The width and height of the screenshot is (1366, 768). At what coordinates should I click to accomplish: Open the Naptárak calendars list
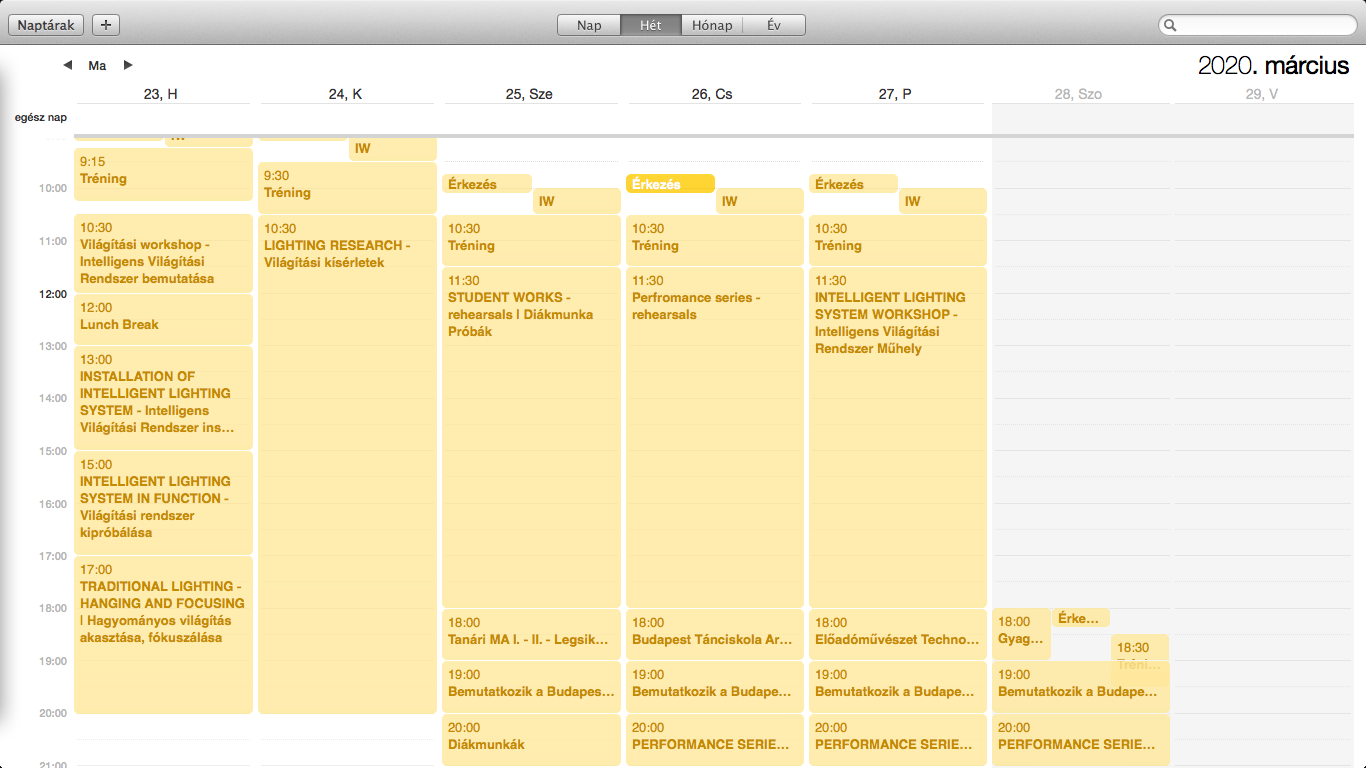click(x=46, y=25)
